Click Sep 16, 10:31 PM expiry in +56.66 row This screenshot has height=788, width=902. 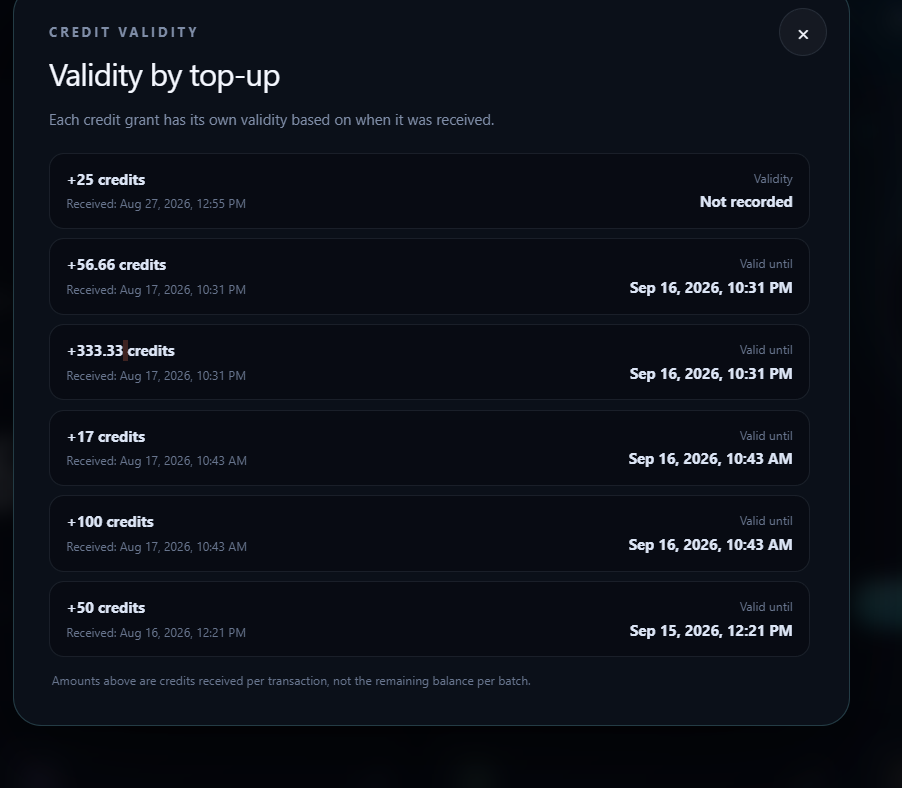pos(710,288)
